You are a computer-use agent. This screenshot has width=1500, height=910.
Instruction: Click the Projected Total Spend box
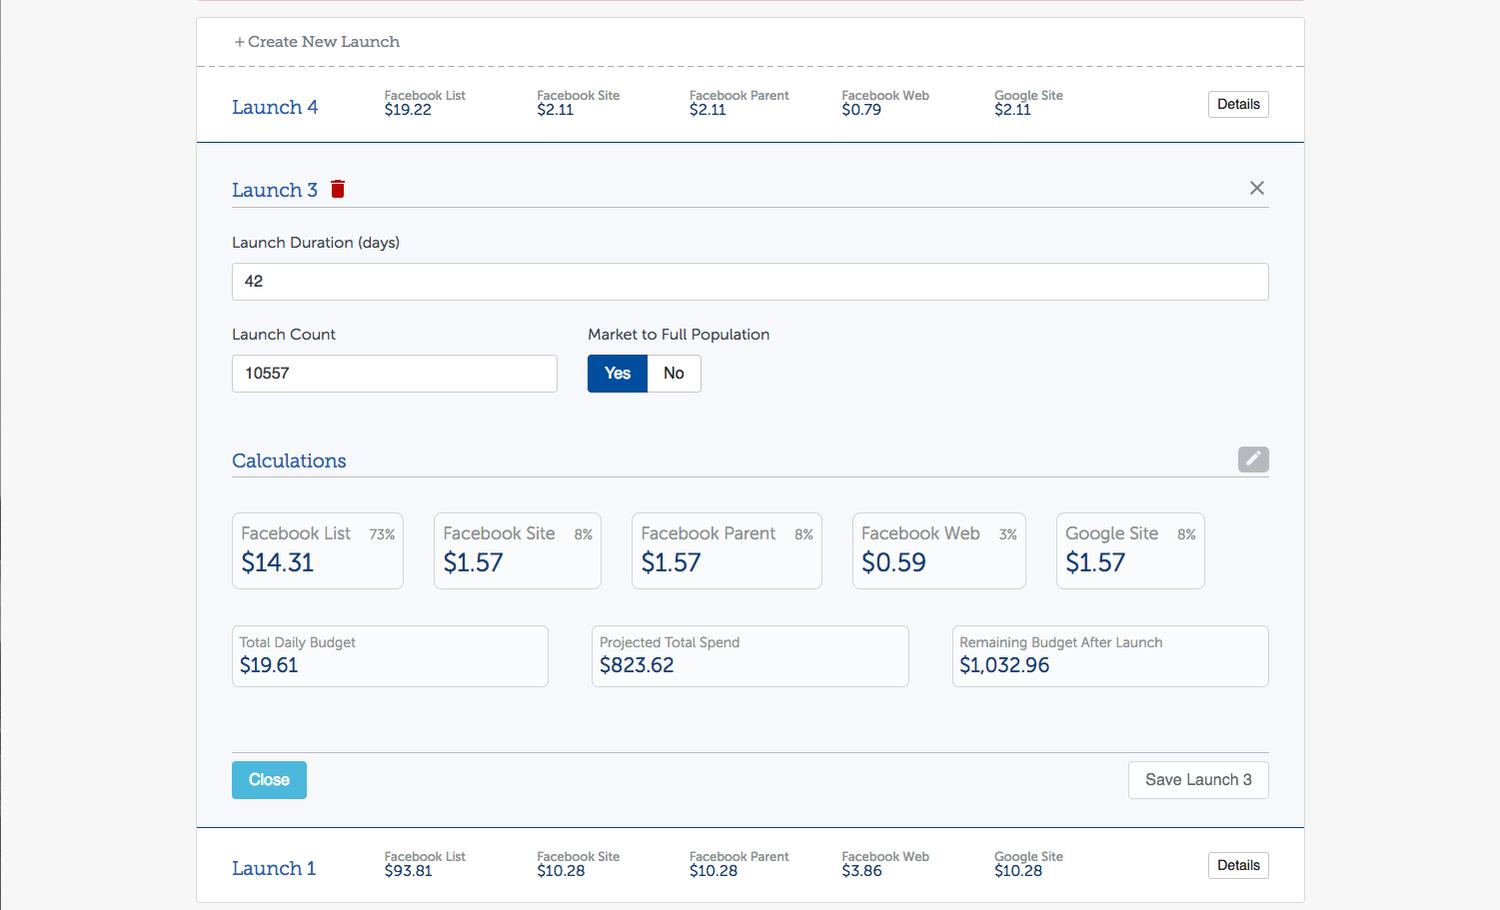[749, 656]
